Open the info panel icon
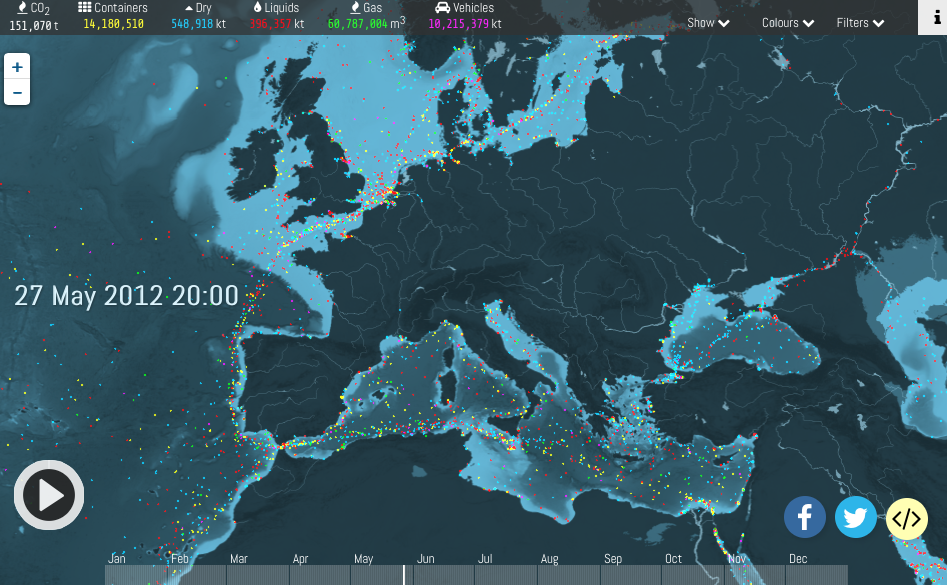 pos(932,18)
